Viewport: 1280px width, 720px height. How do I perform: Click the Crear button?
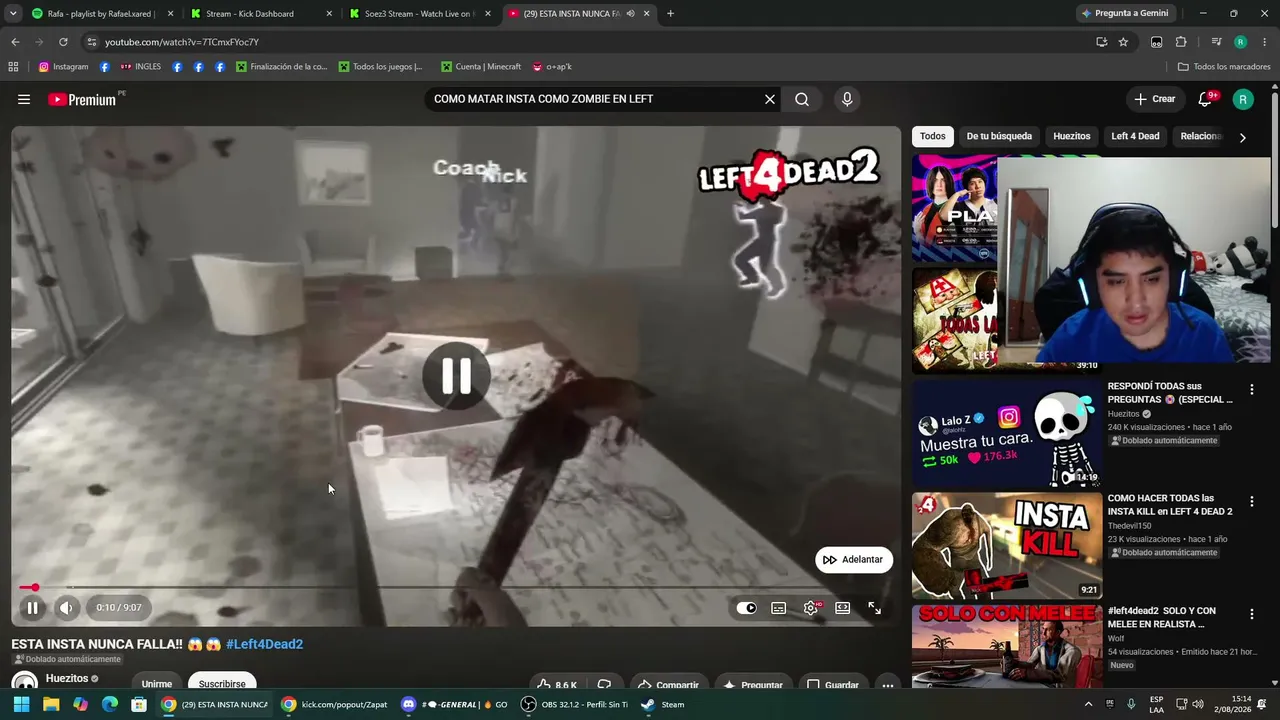1155,99
